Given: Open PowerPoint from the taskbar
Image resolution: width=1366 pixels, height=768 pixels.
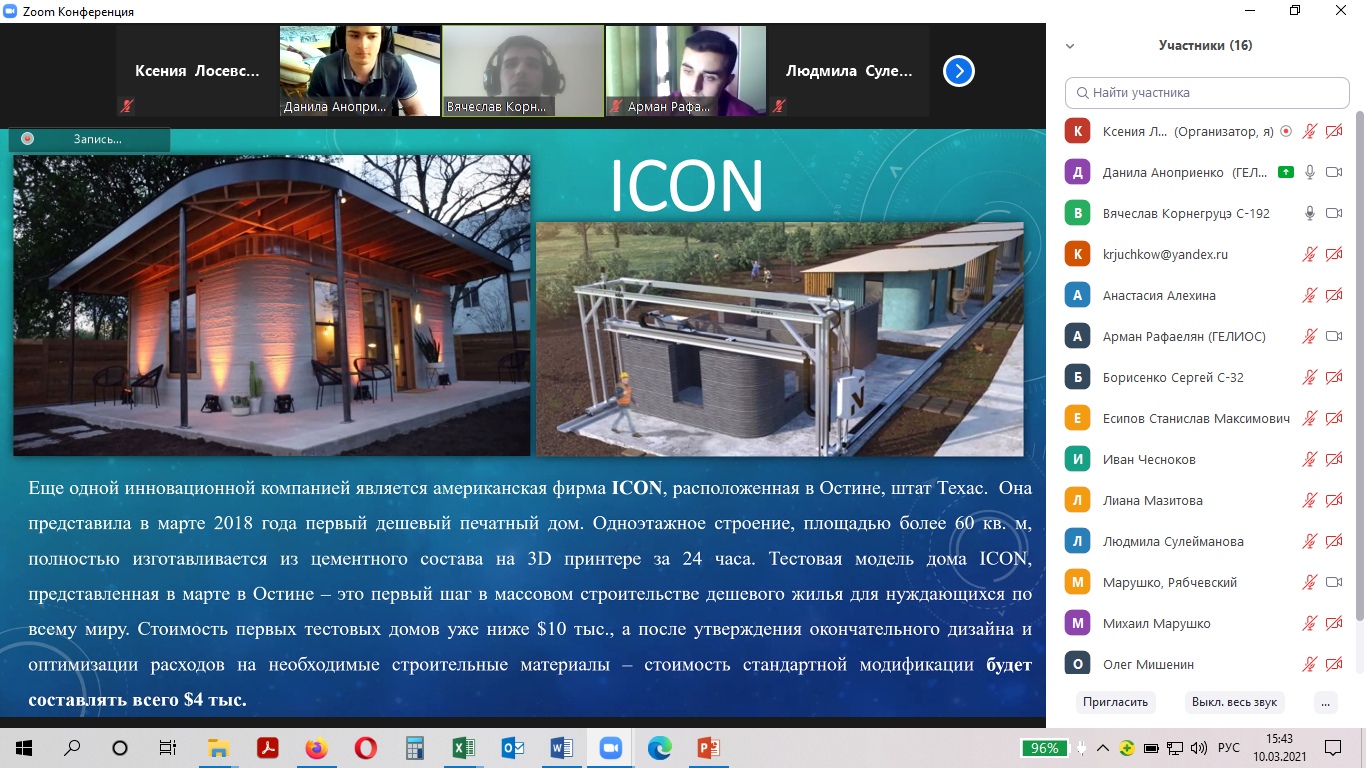Looking at the screenshot, I should (x=709, y=748).
